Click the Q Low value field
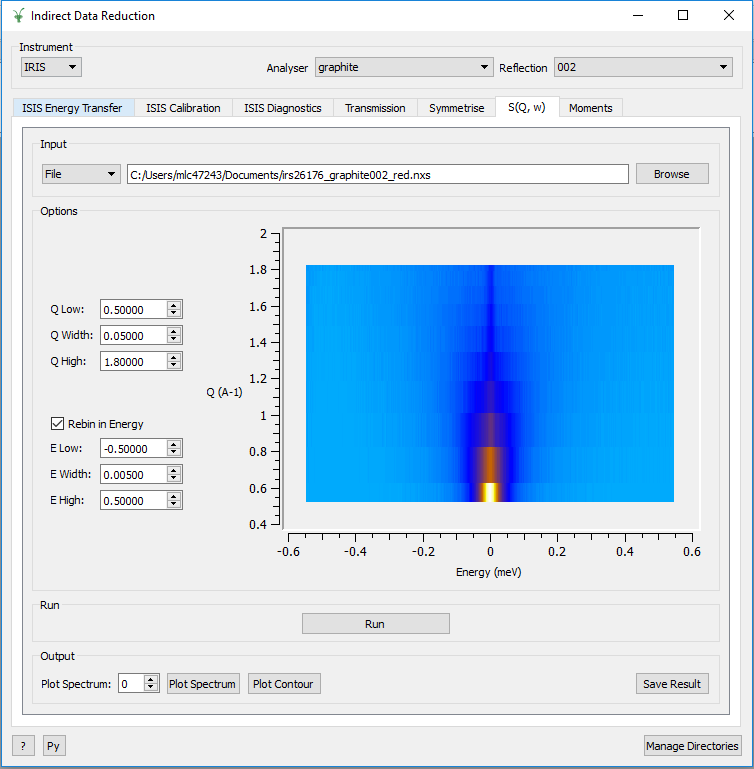Screen dimensions: 754x769 pos(133,309)
